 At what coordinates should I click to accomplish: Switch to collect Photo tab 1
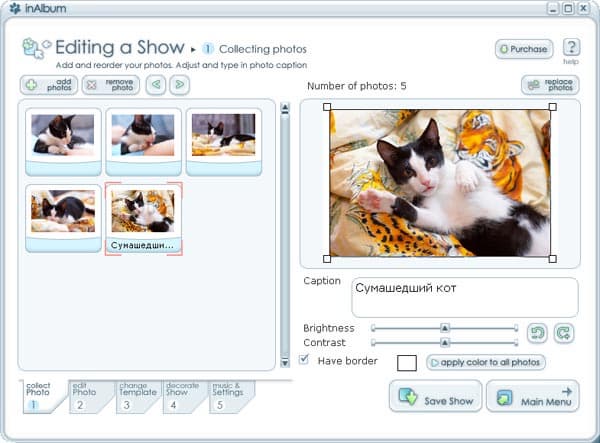pos(42,397)
